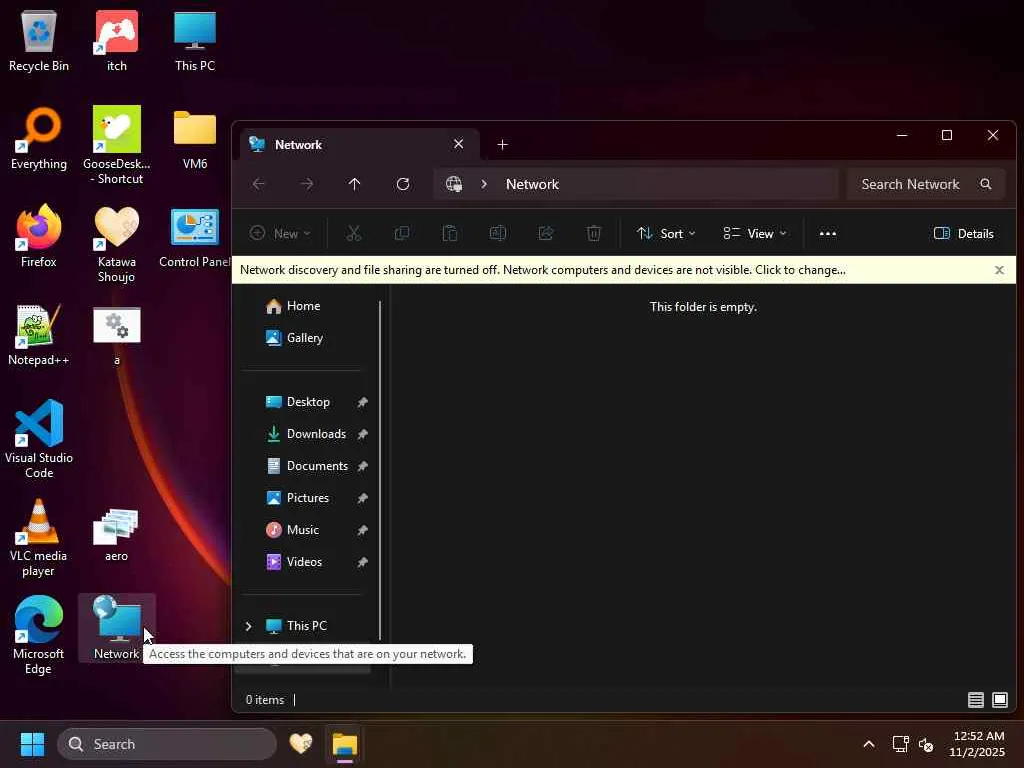The width and height of the screenshot is (1024, 768).
Task: Select the GooseDesktop shortcut icon
Action: coord(117,145)
